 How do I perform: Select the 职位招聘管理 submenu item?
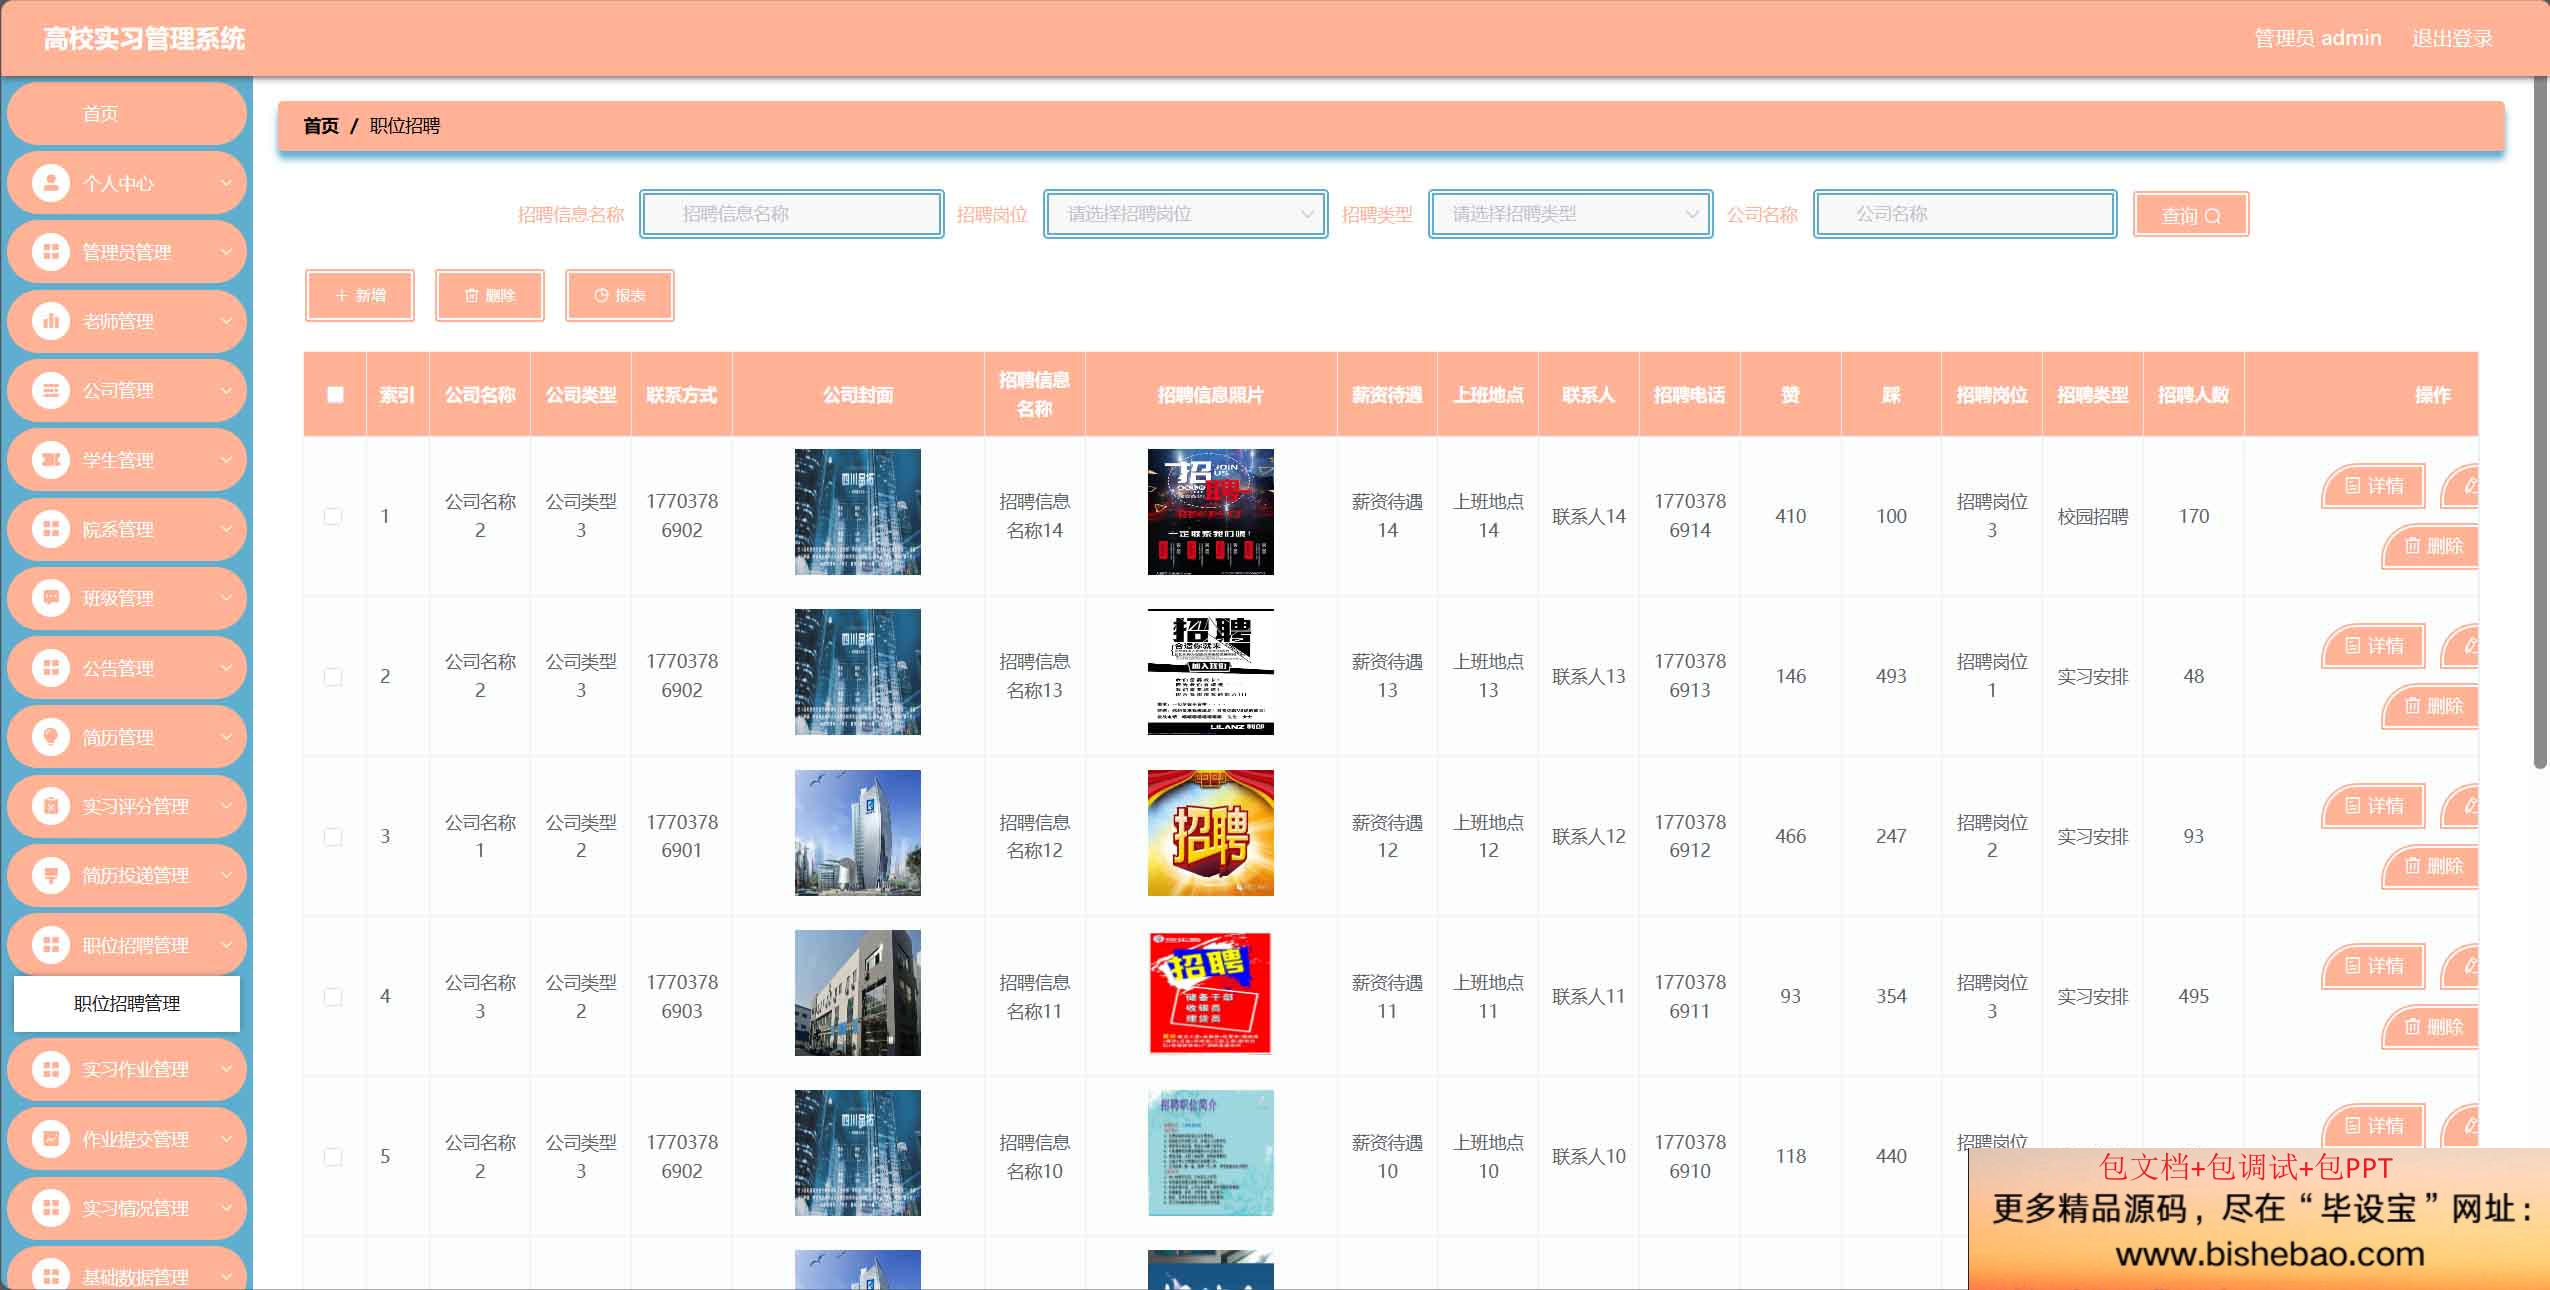pos(127,1003)
